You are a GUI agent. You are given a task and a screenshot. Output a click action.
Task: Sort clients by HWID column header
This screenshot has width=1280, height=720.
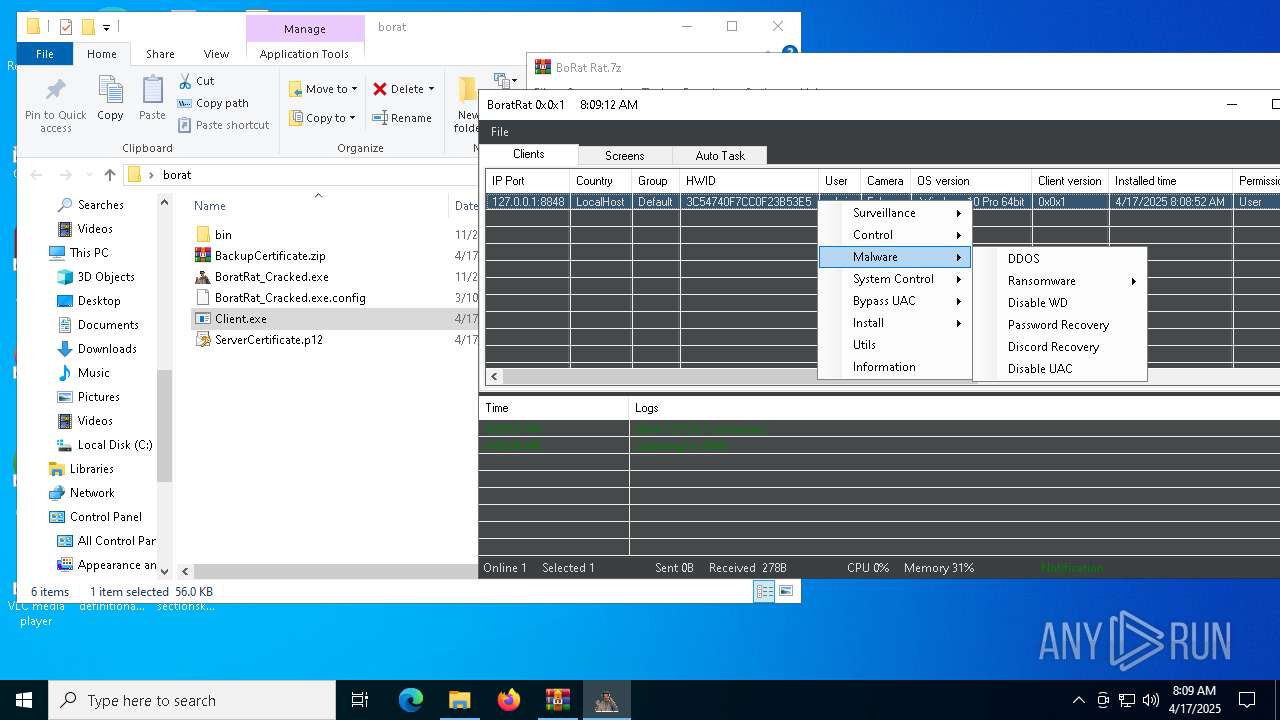tap(748, 181)
